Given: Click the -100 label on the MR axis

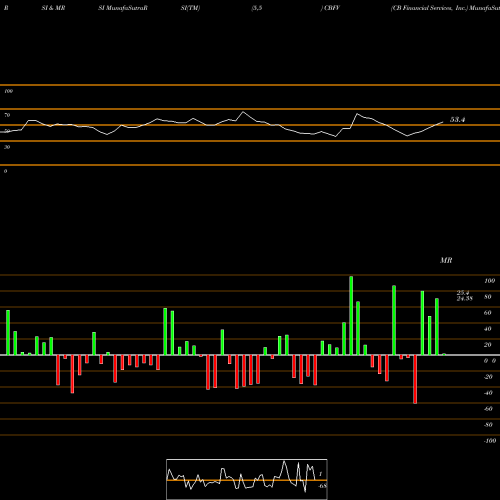Looking at the screenshot, I should click(489, 441).
